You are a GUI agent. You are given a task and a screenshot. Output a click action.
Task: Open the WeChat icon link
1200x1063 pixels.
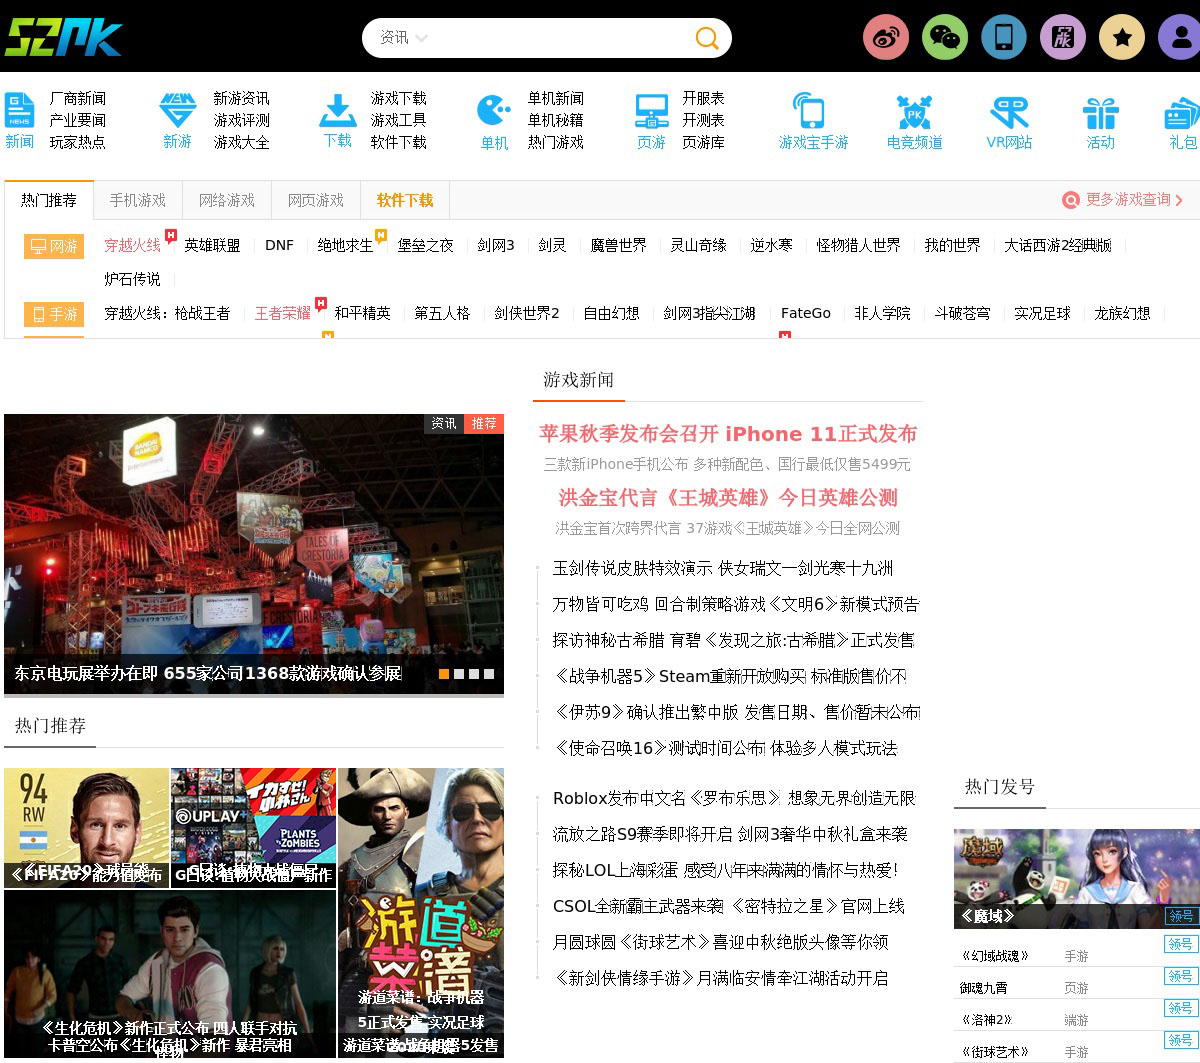(x=945, y=38)
